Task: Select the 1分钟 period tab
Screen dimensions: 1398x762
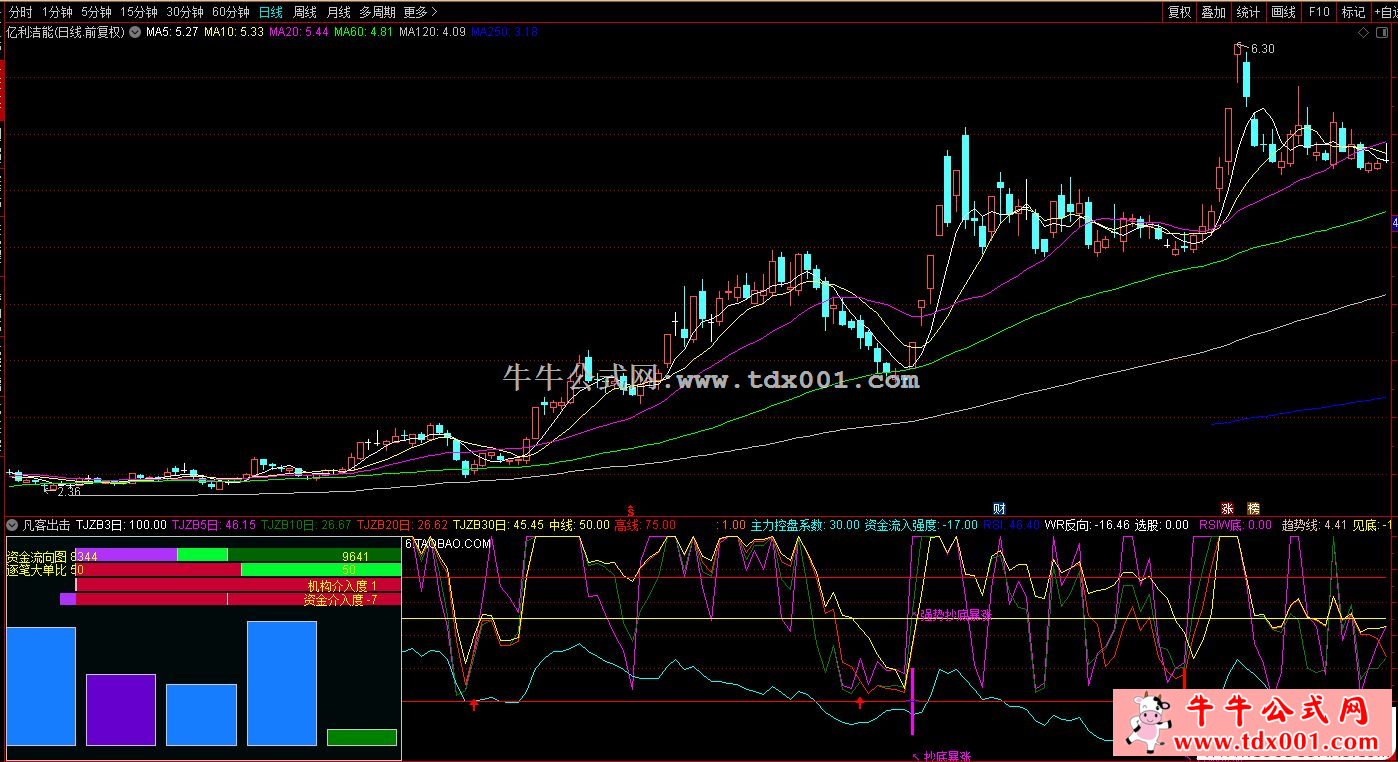Action: (x=58, y=12)
